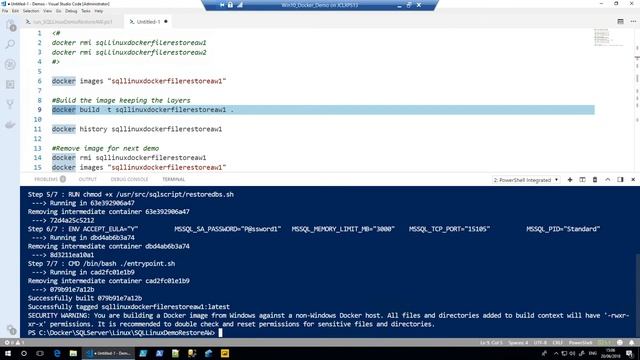Click the pin icon on remote session bar
Viewport: 640px width, 360px height.
(x=222, y=5)
